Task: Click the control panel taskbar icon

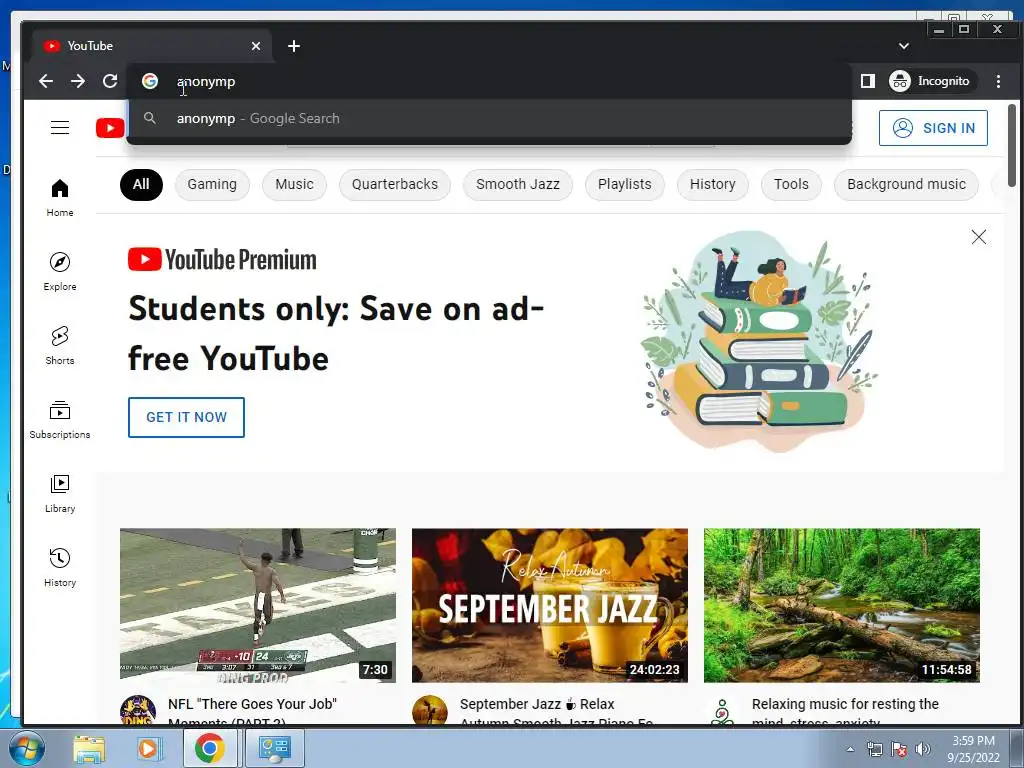Action: point(274,748)
